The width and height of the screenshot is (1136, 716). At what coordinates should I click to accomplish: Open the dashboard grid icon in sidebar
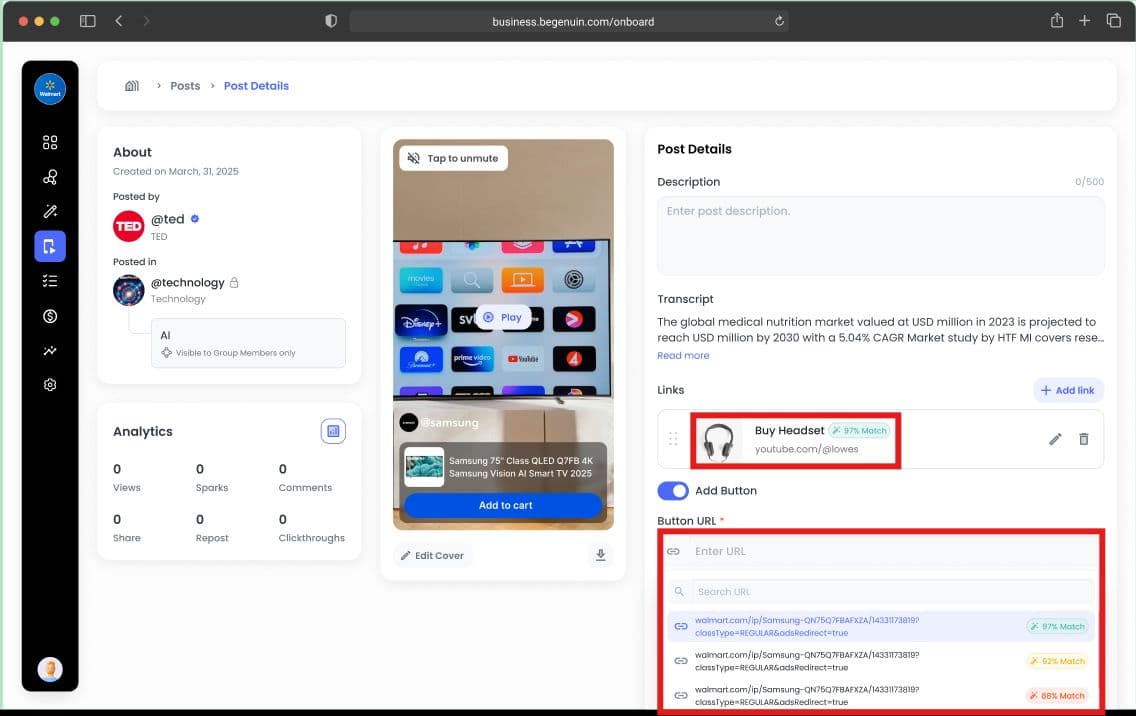point(49,142)
